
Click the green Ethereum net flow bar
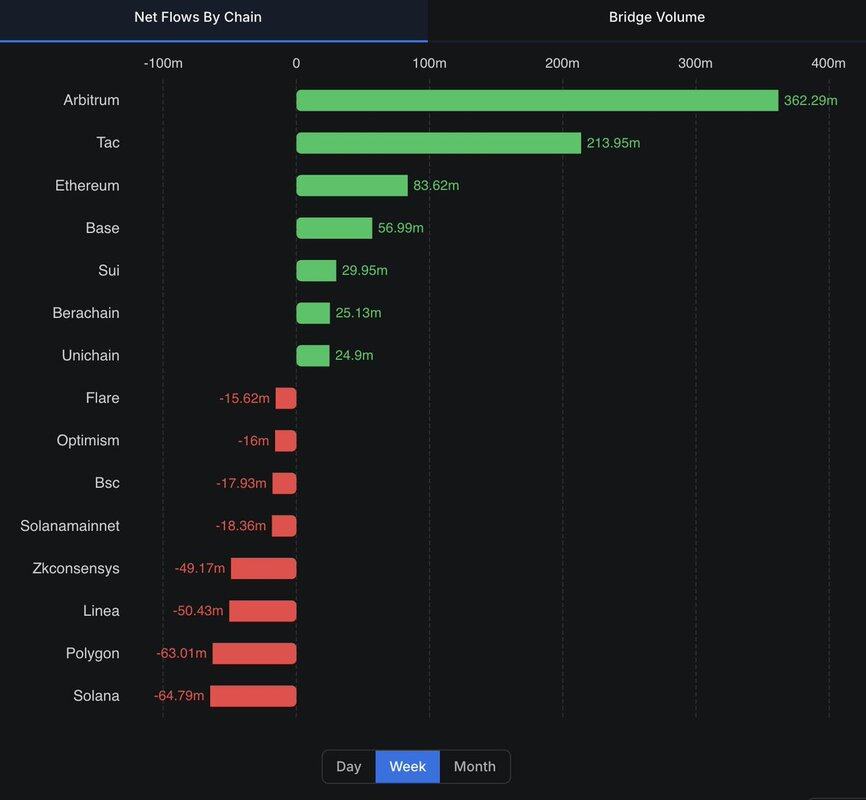(x=352, y=186)
